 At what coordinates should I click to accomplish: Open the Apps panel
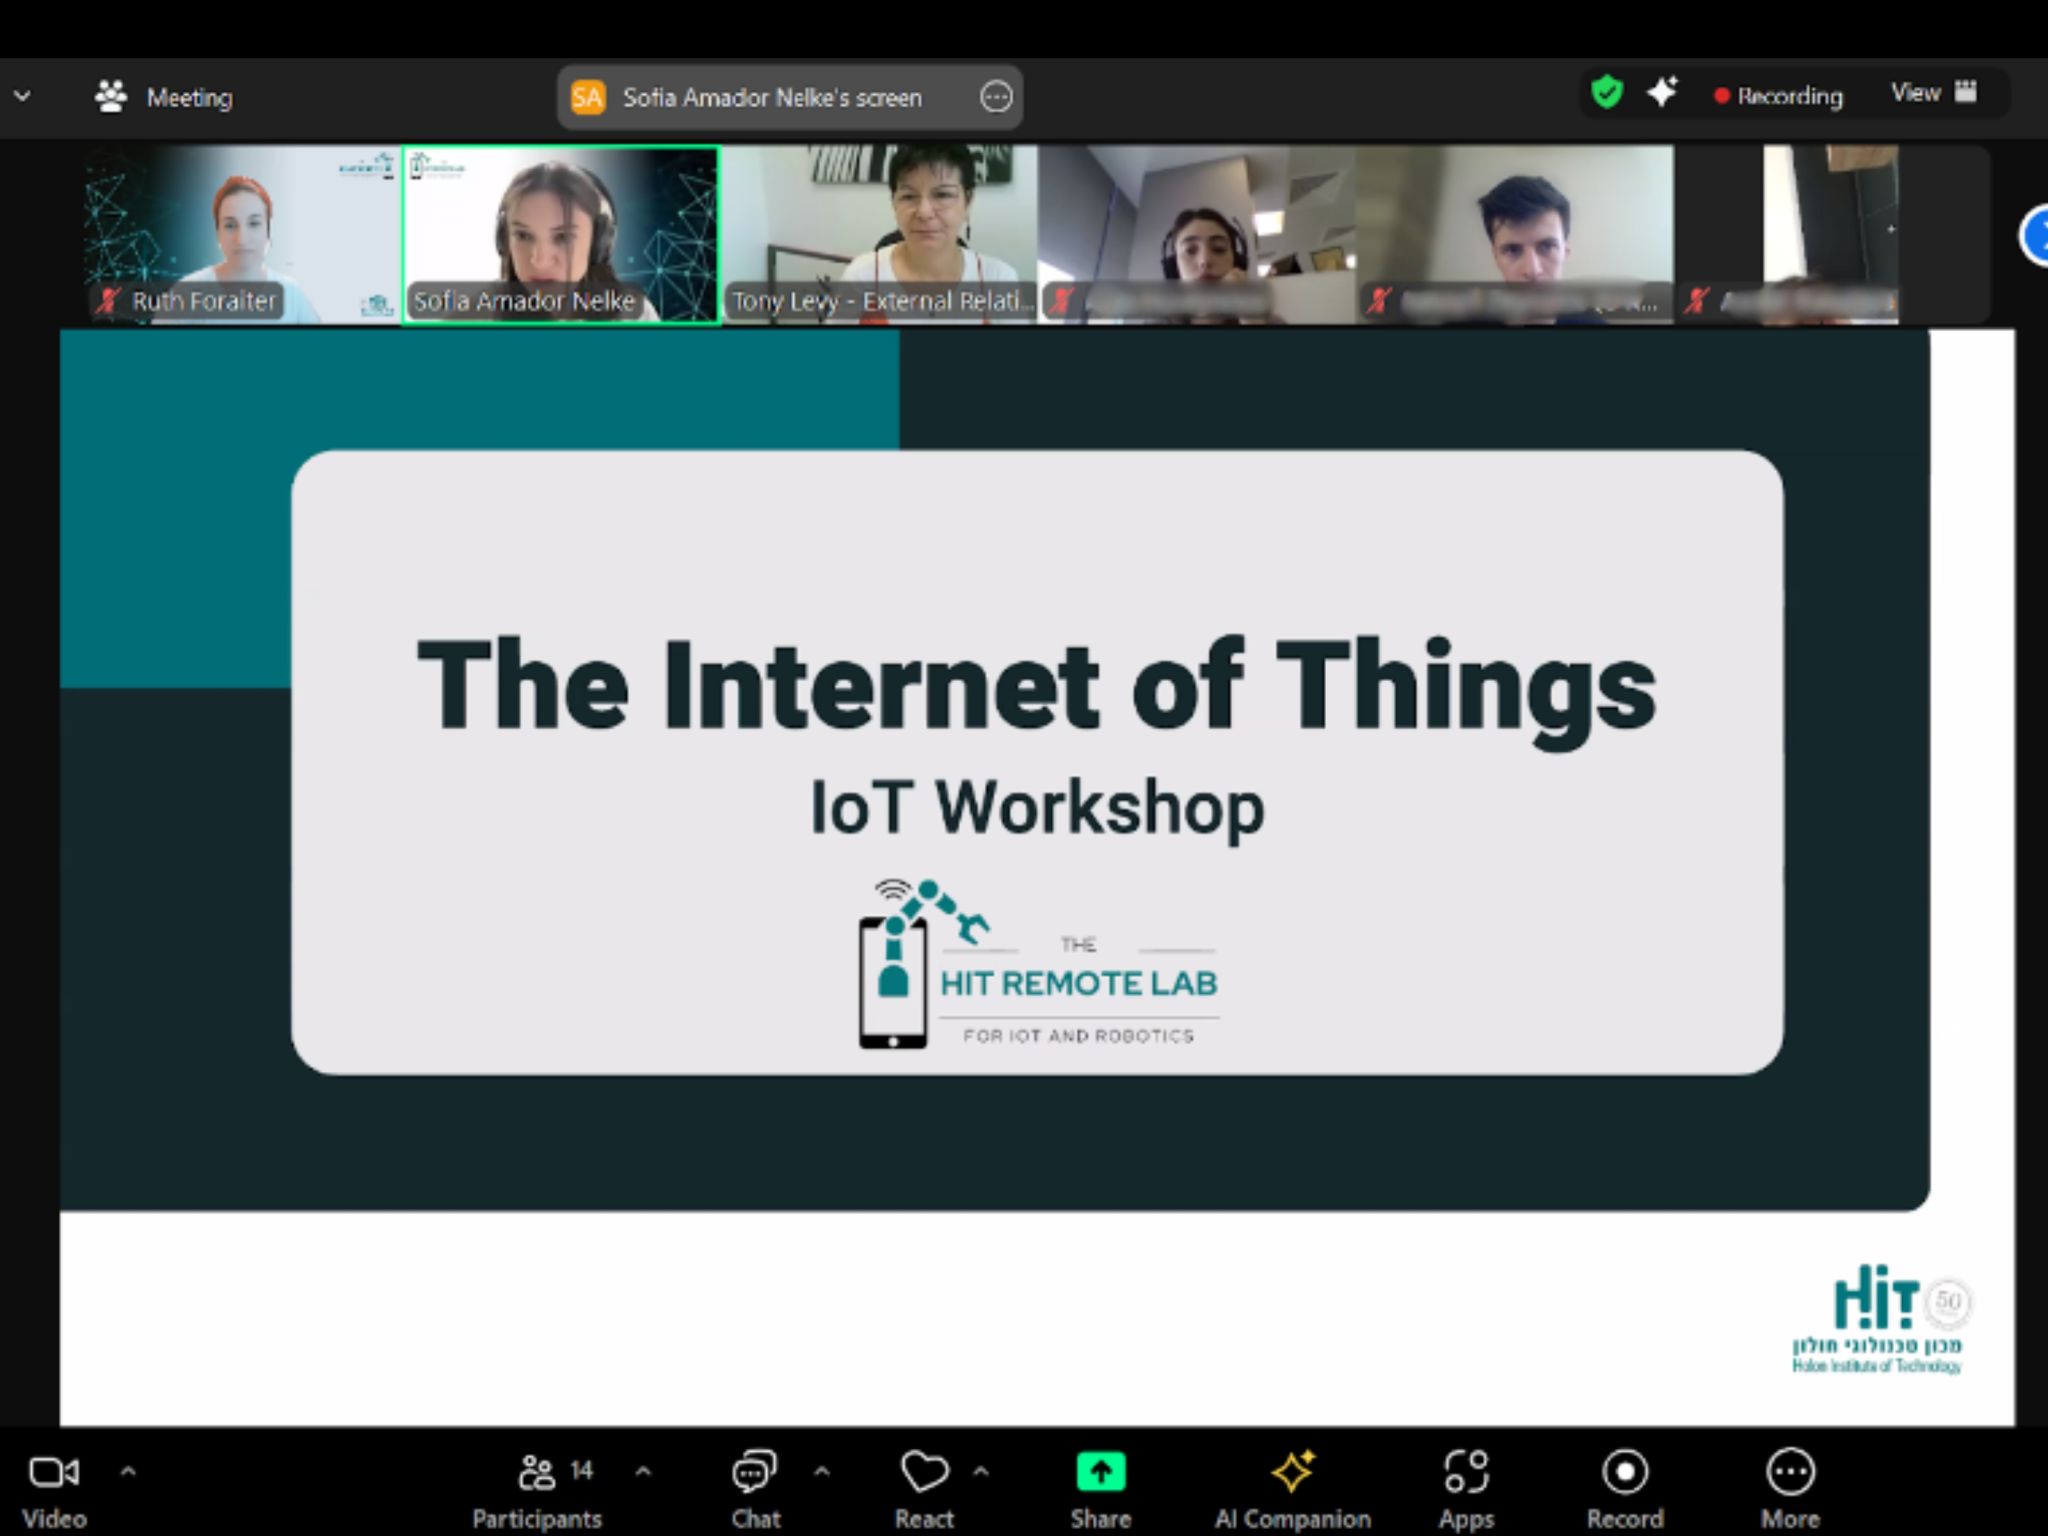[x=1466, y=1489]
